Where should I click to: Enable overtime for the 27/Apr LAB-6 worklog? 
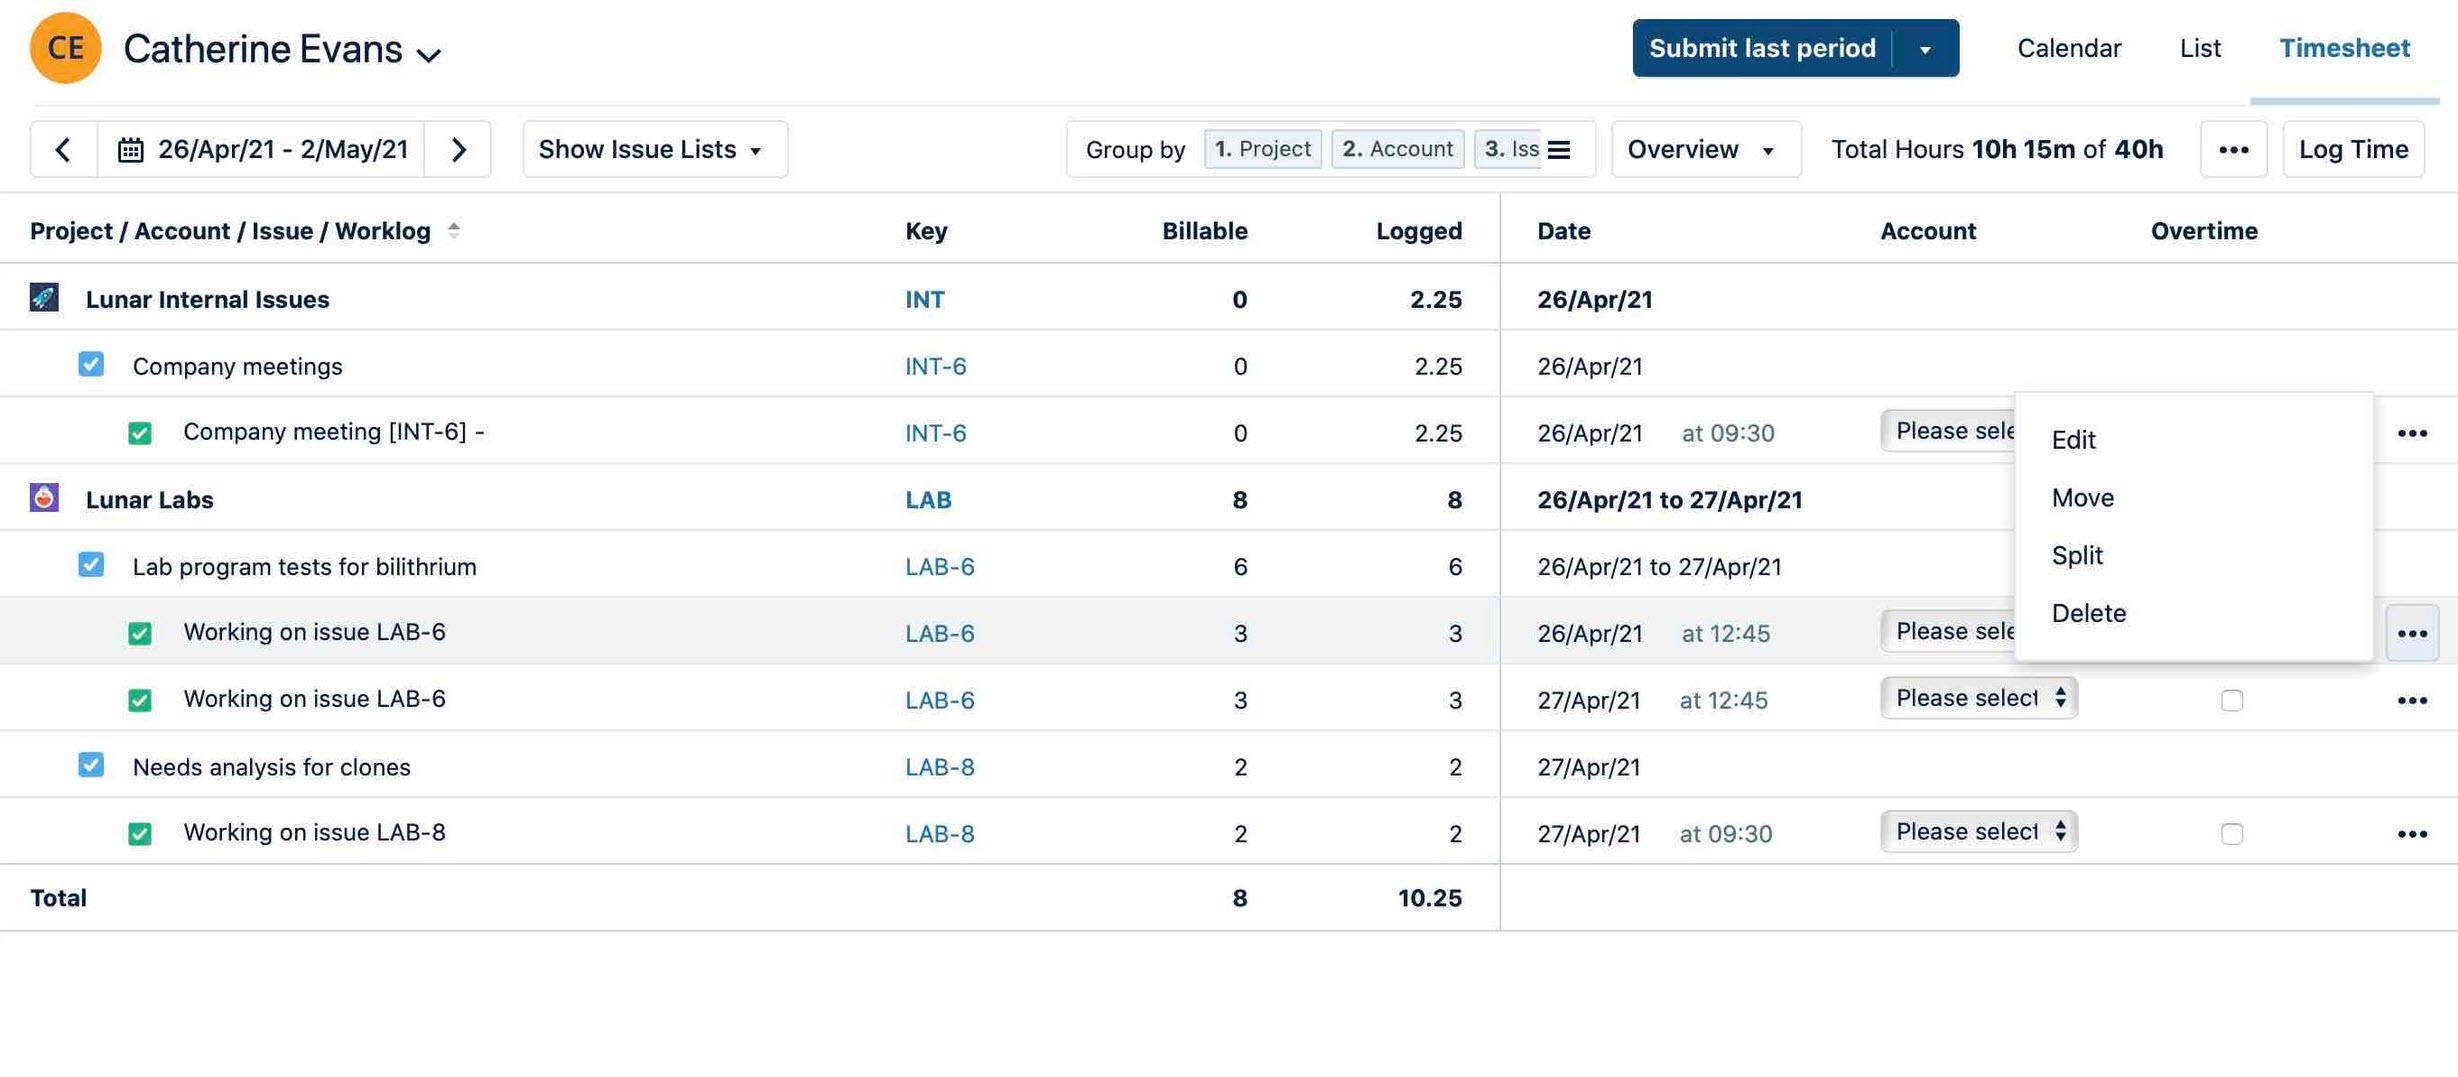2231,699
